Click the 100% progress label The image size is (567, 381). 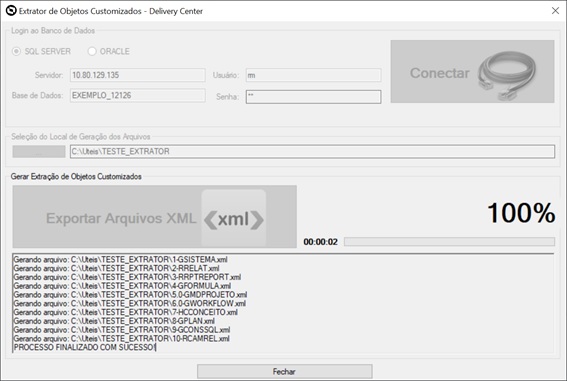tap(521, 213)
